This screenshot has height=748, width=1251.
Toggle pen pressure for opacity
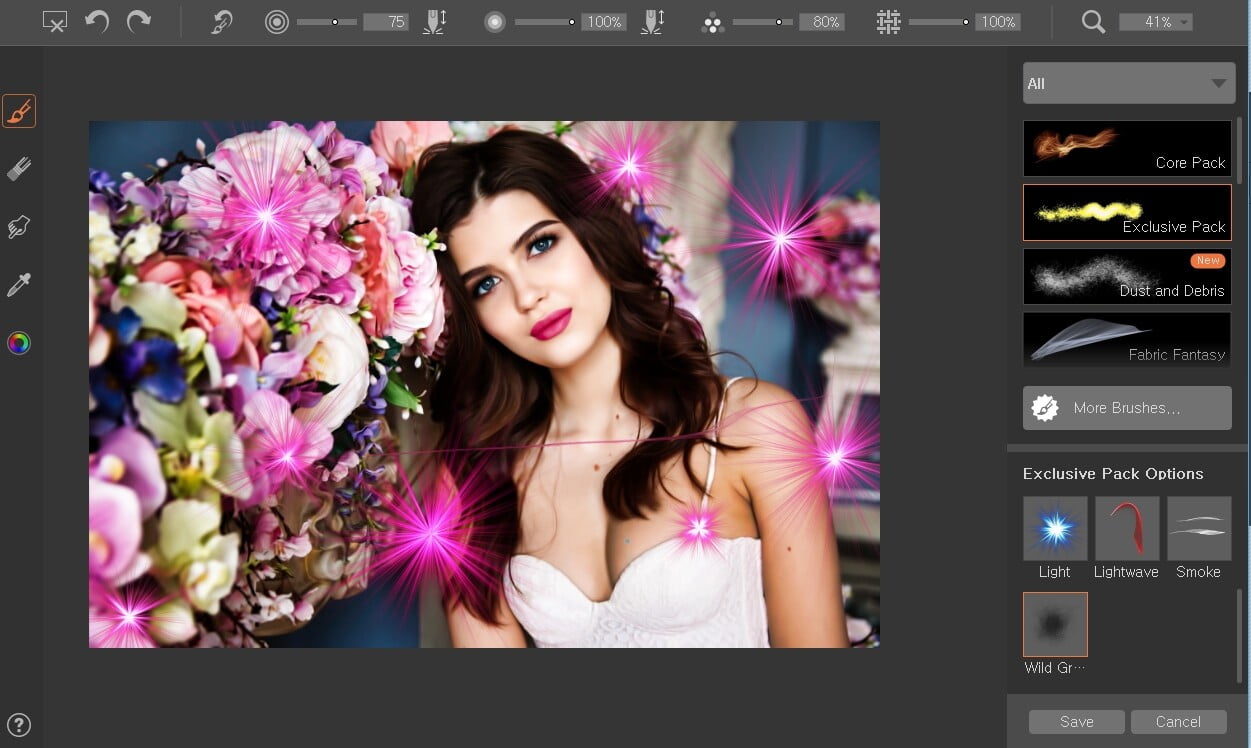click(652, 22)
